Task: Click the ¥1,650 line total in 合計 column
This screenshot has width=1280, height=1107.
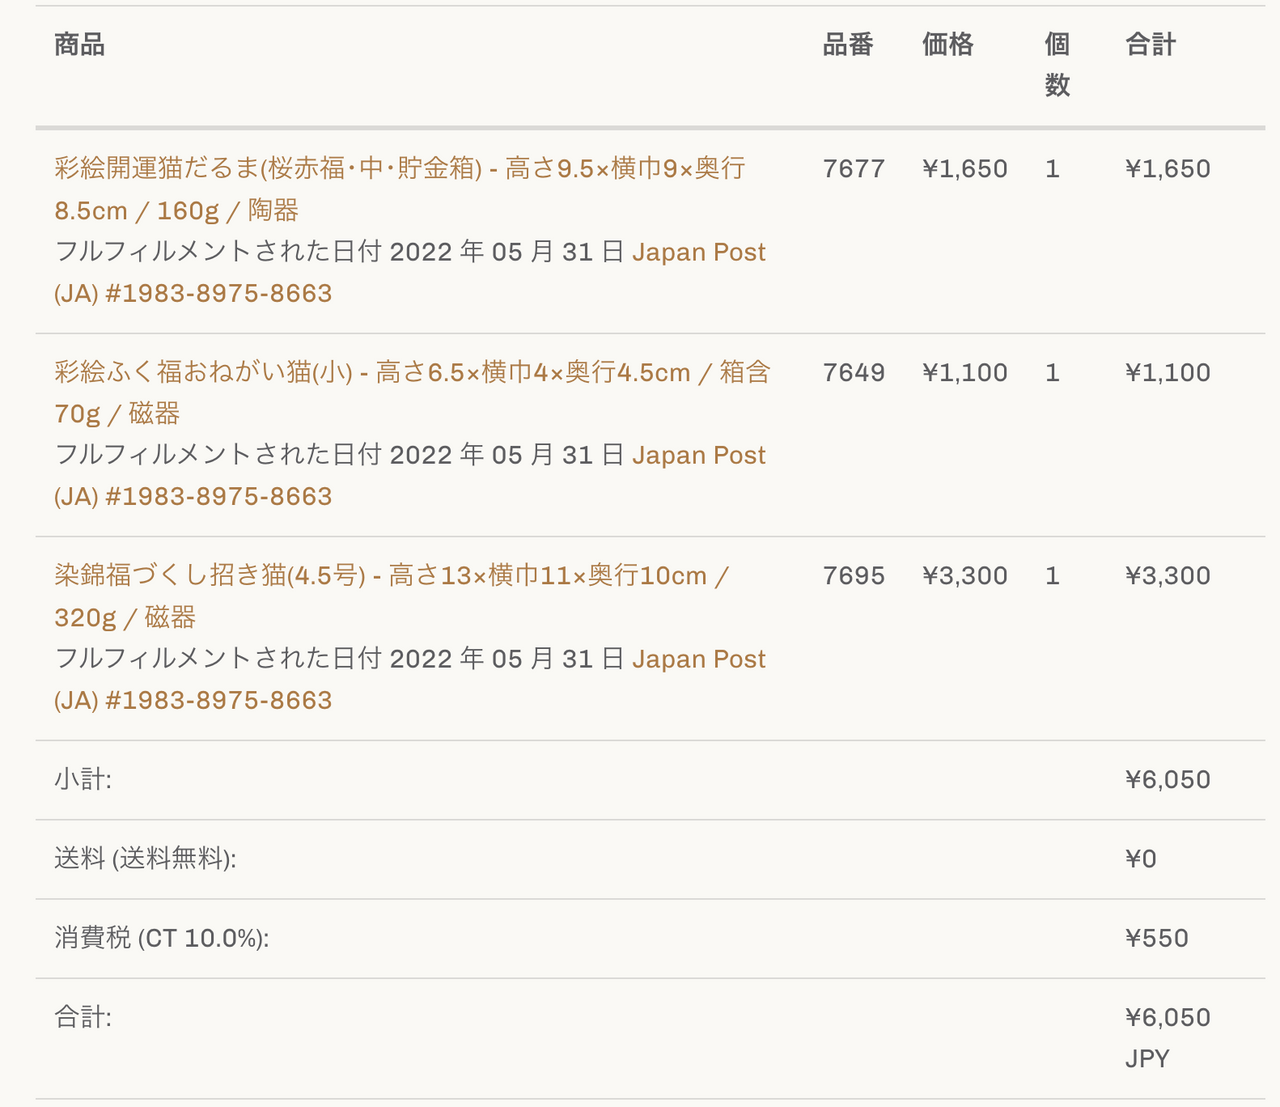Action: [1168, 169]
